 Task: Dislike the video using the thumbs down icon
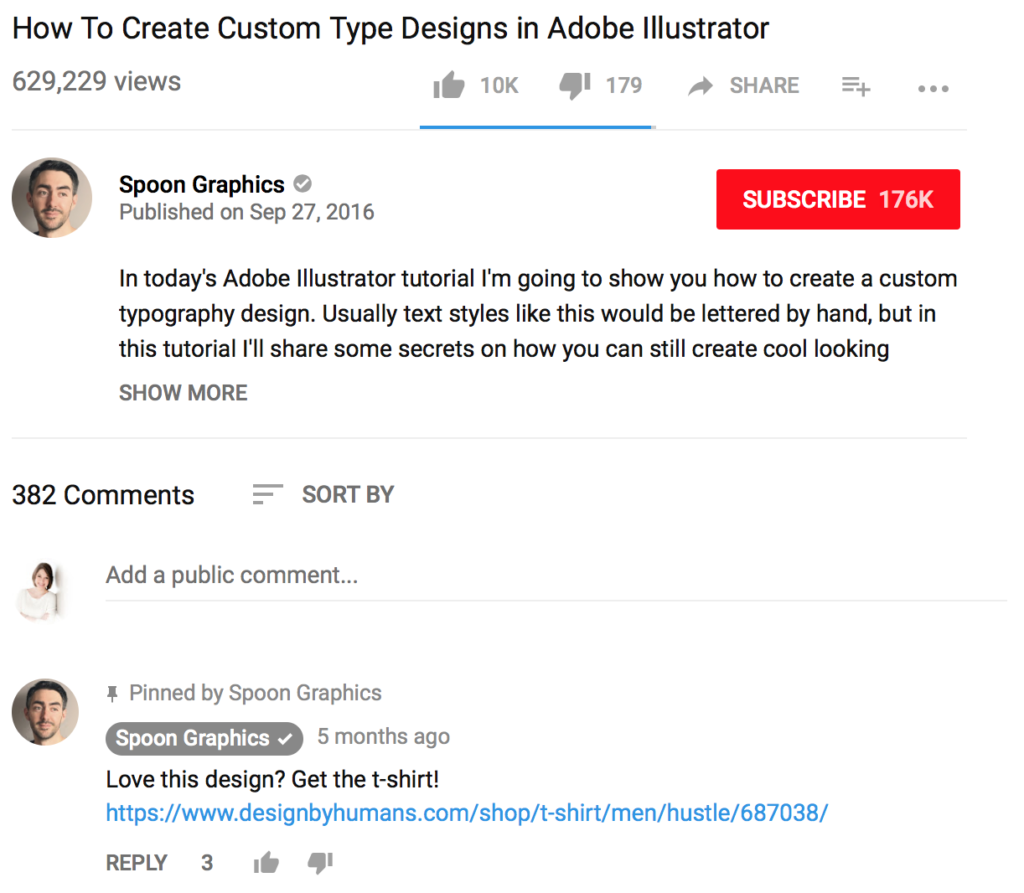pos(574,85)
